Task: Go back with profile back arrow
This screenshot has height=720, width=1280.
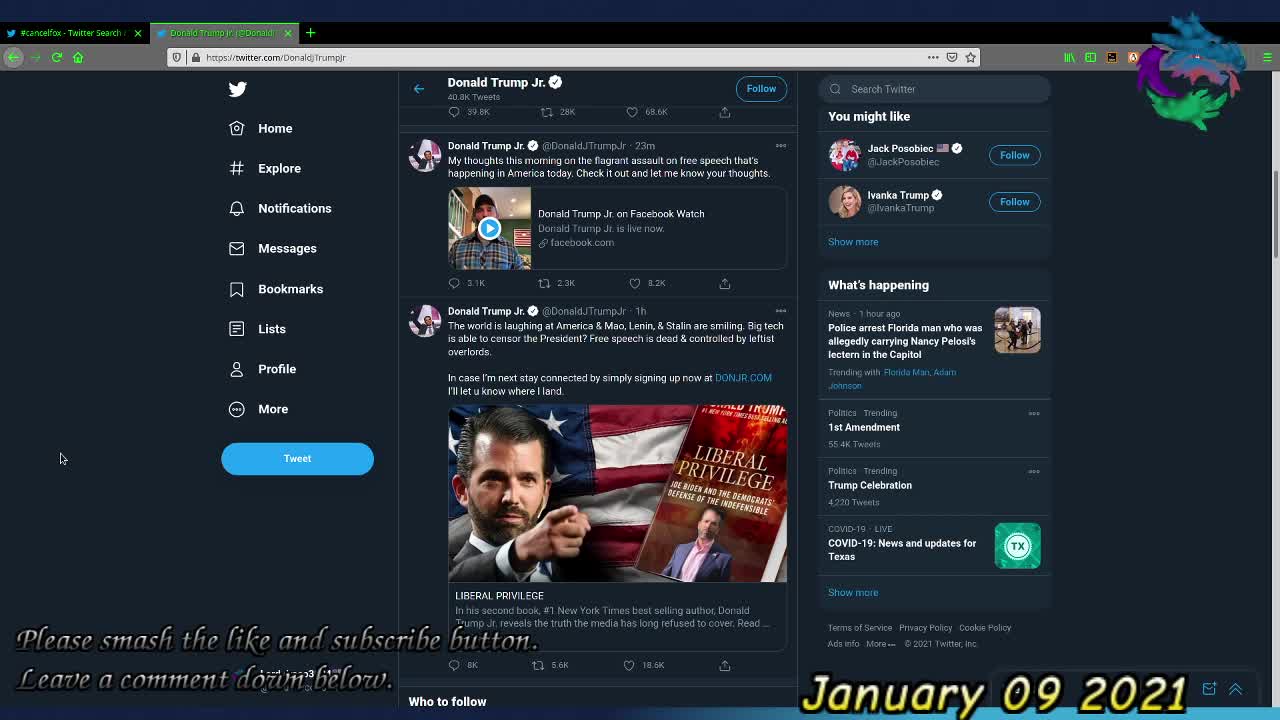Action: 419,89
